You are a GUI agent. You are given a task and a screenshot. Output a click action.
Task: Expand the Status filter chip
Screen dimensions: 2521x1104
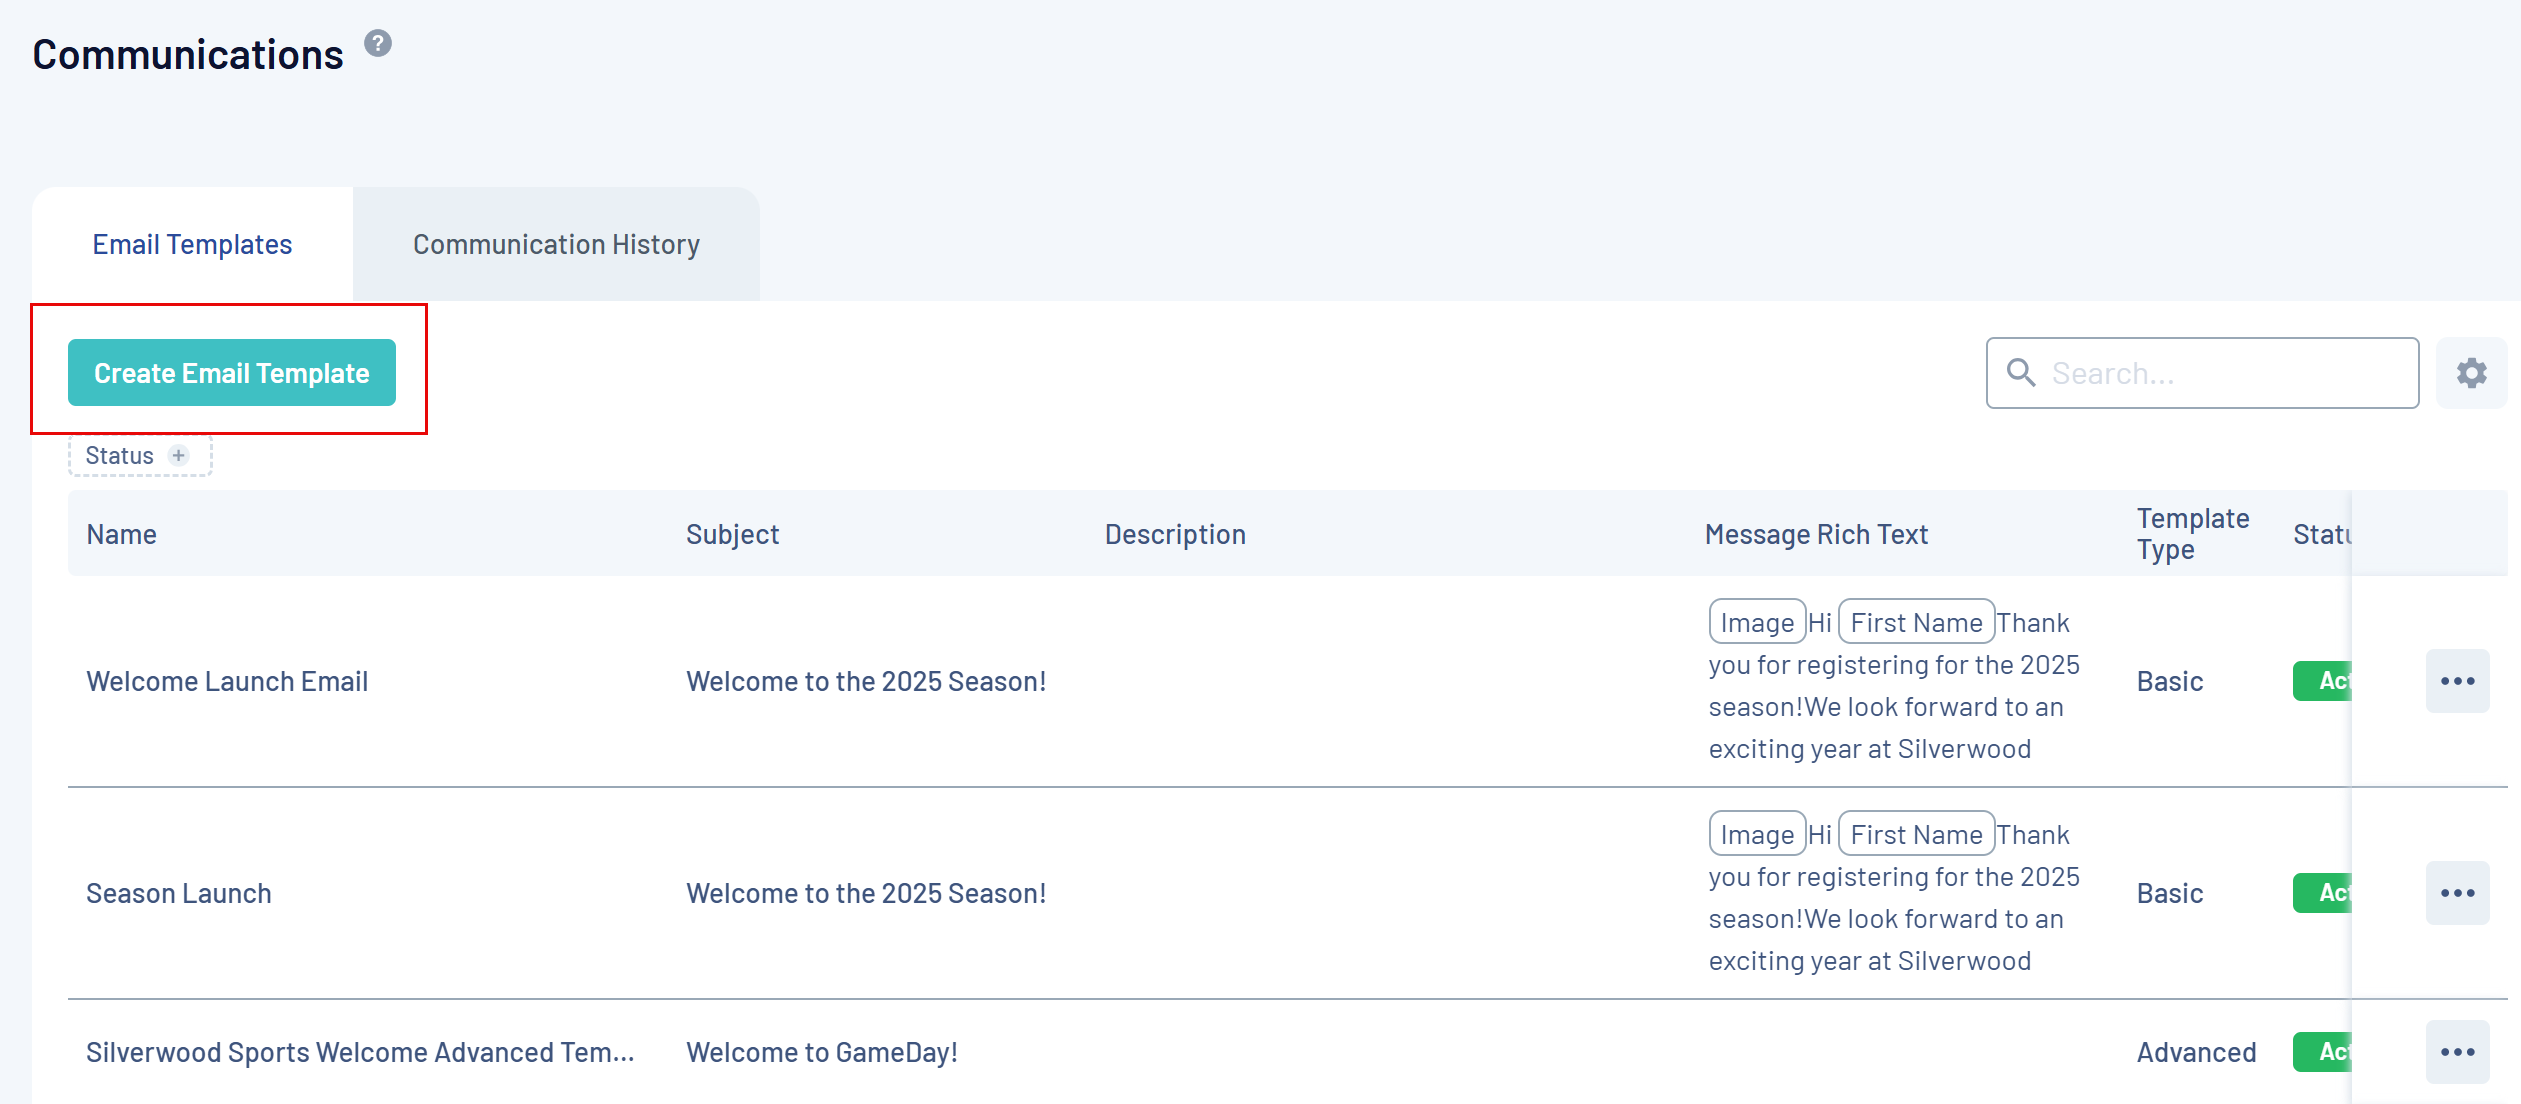120,456
